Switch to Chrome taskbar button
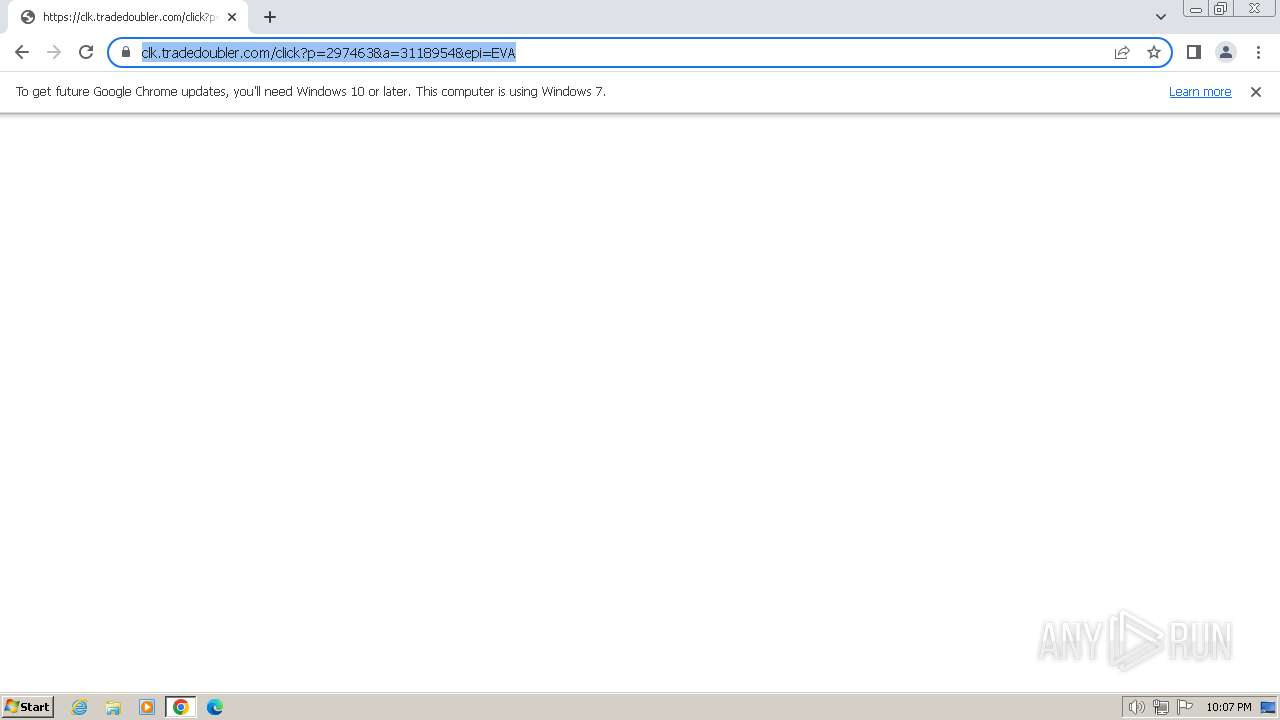This screenshot has height=720, width=1280. tap(181, 707)
